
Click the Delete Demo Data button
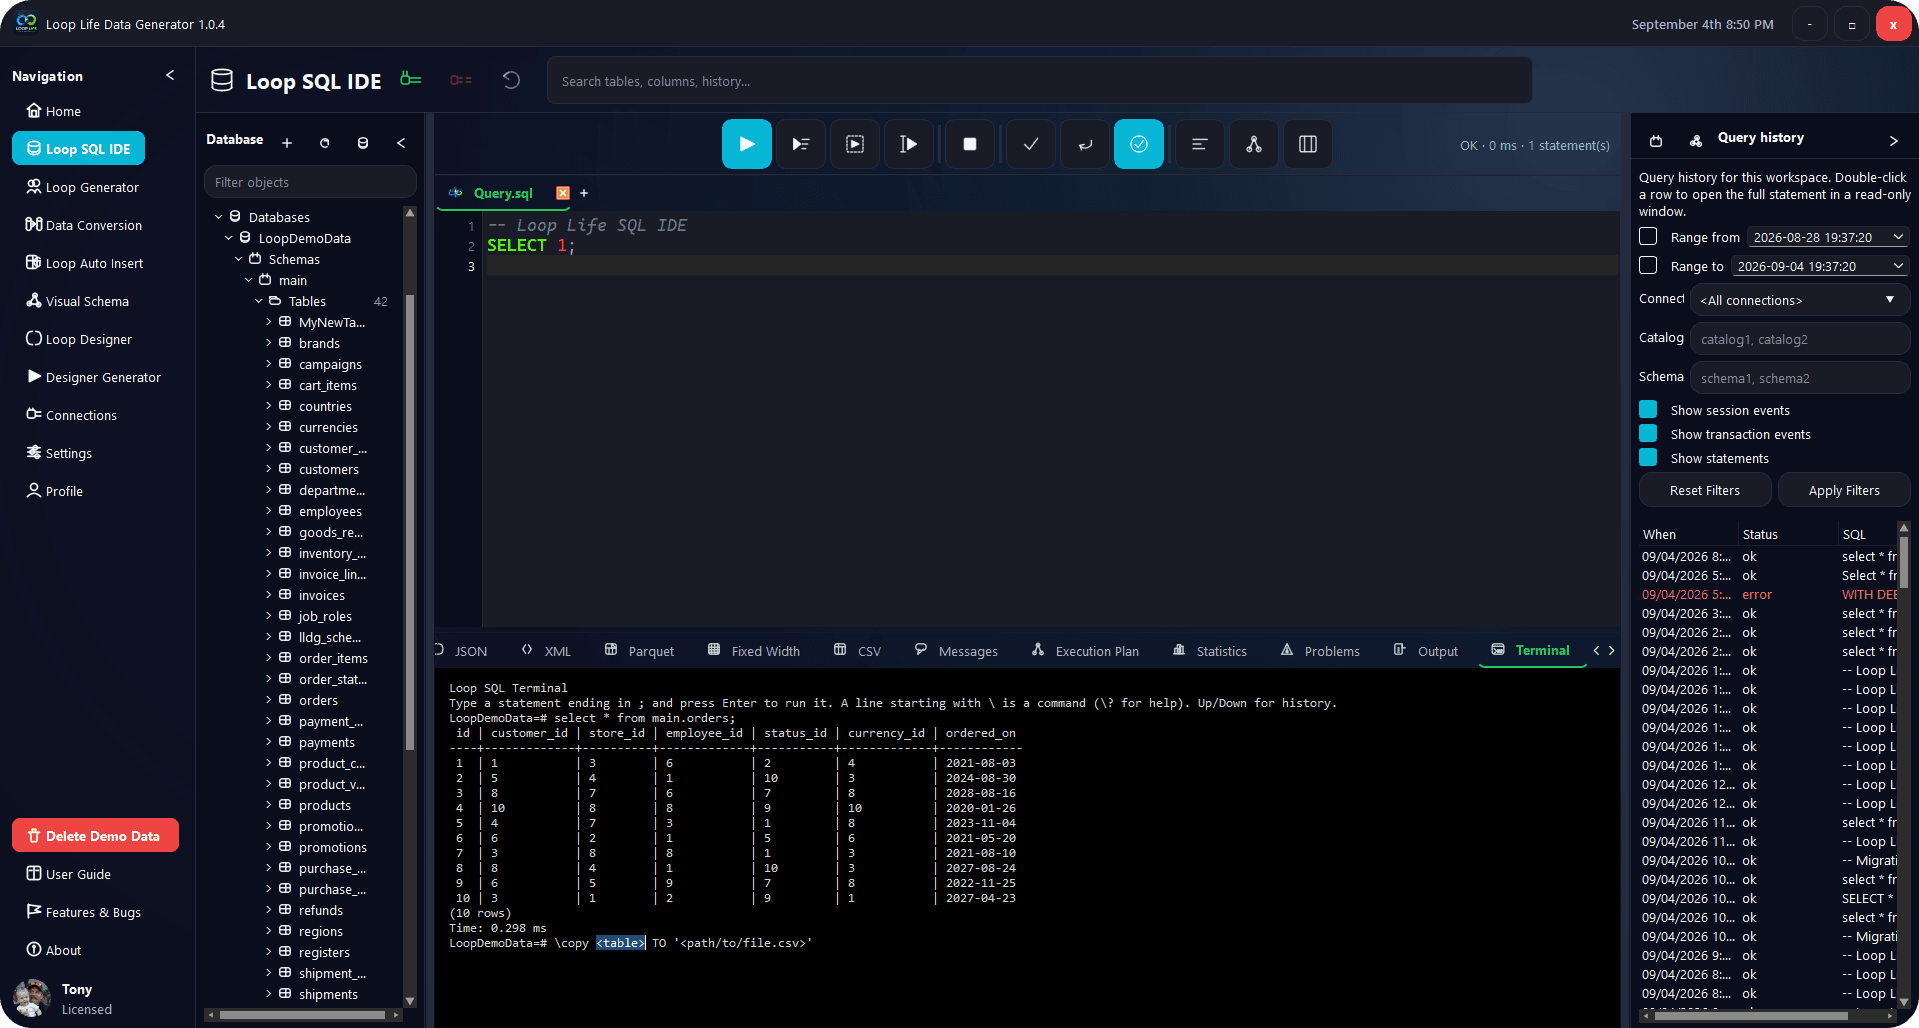click(x=95, y=836)
